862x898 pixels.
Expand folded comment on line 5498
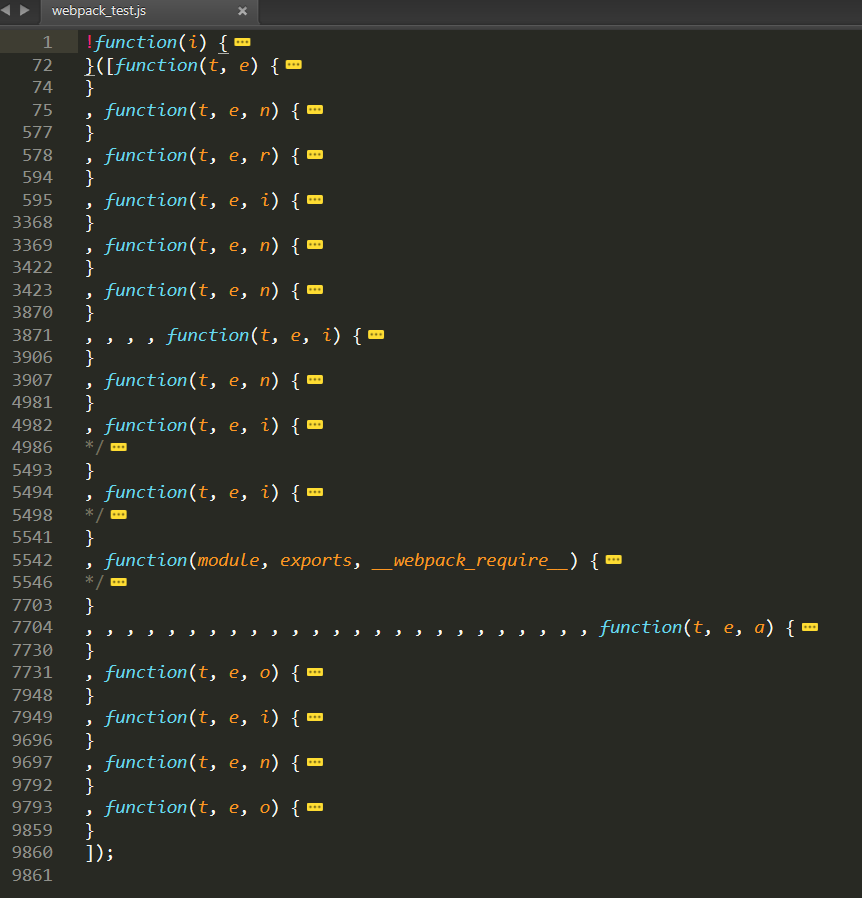pos(119,514)
